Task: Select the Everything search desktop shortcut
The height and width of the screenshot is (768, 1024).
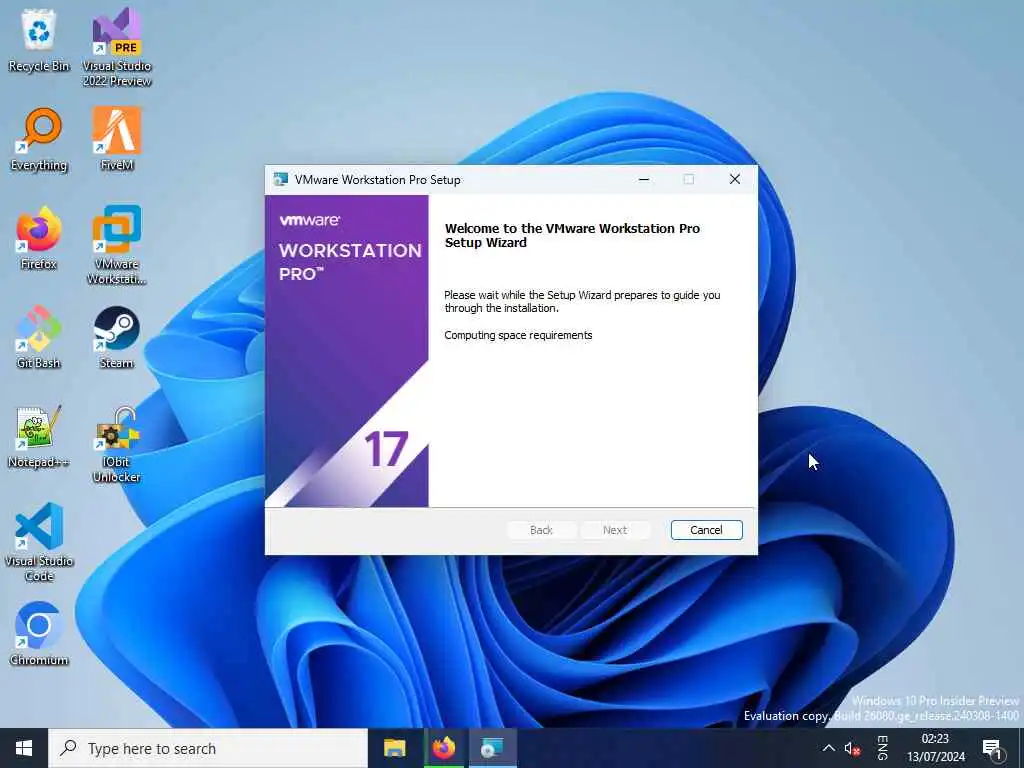Action: pos(39,140)
